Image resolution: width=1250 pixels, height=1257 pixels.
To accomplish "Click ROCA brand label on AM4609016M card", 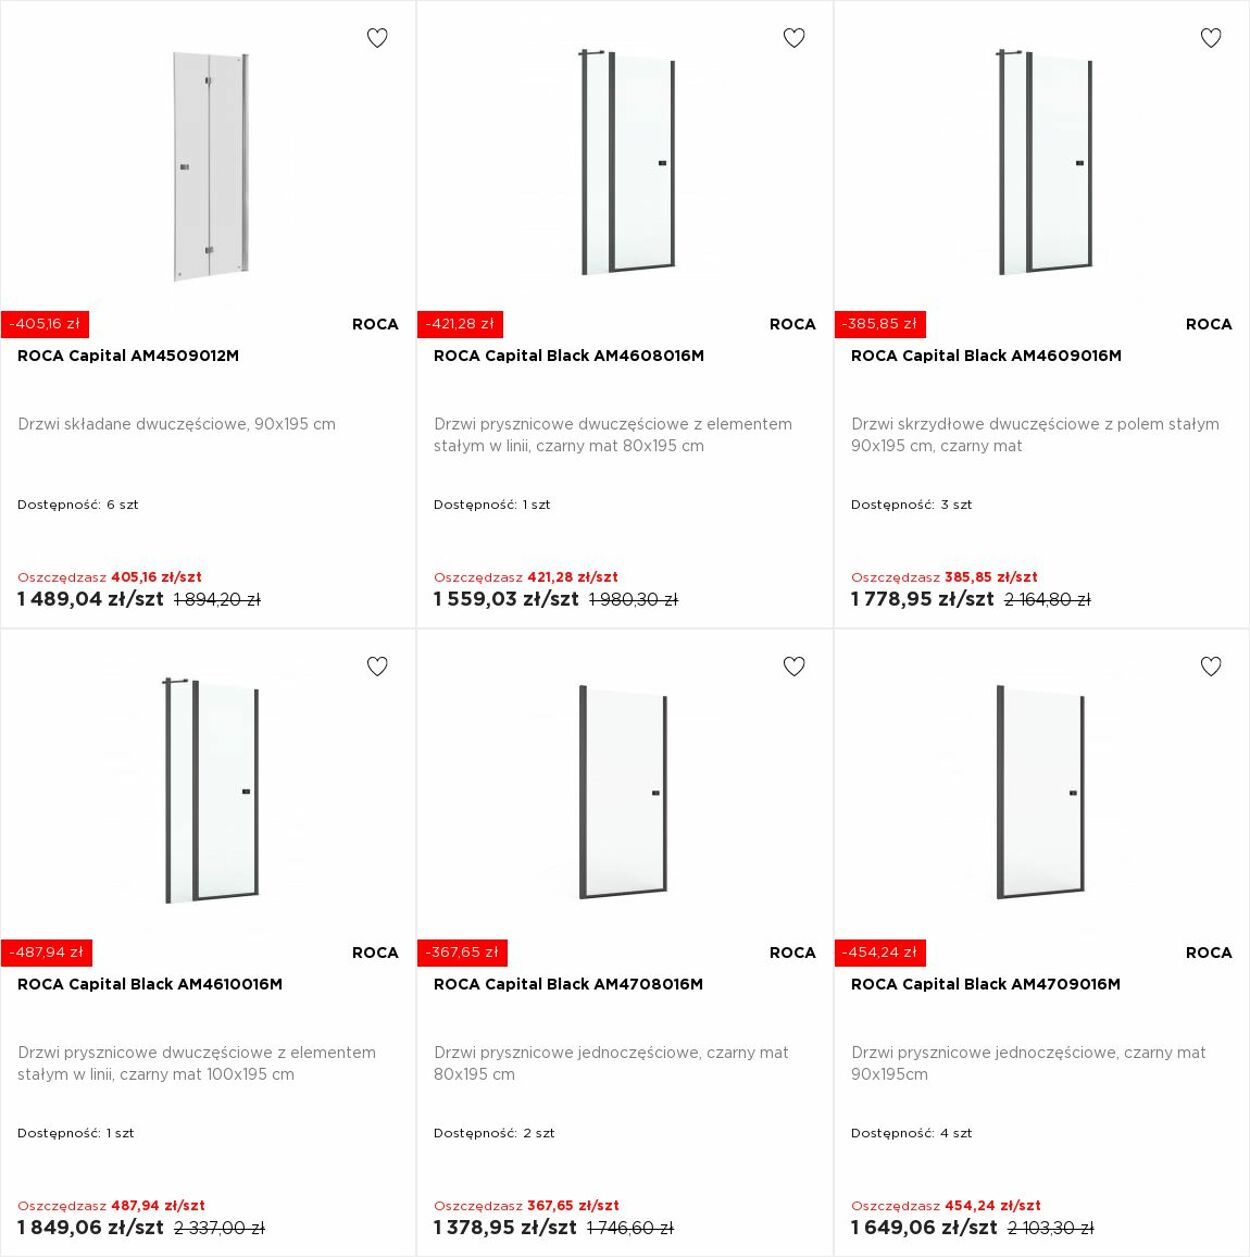I will tap(1208, 324).
